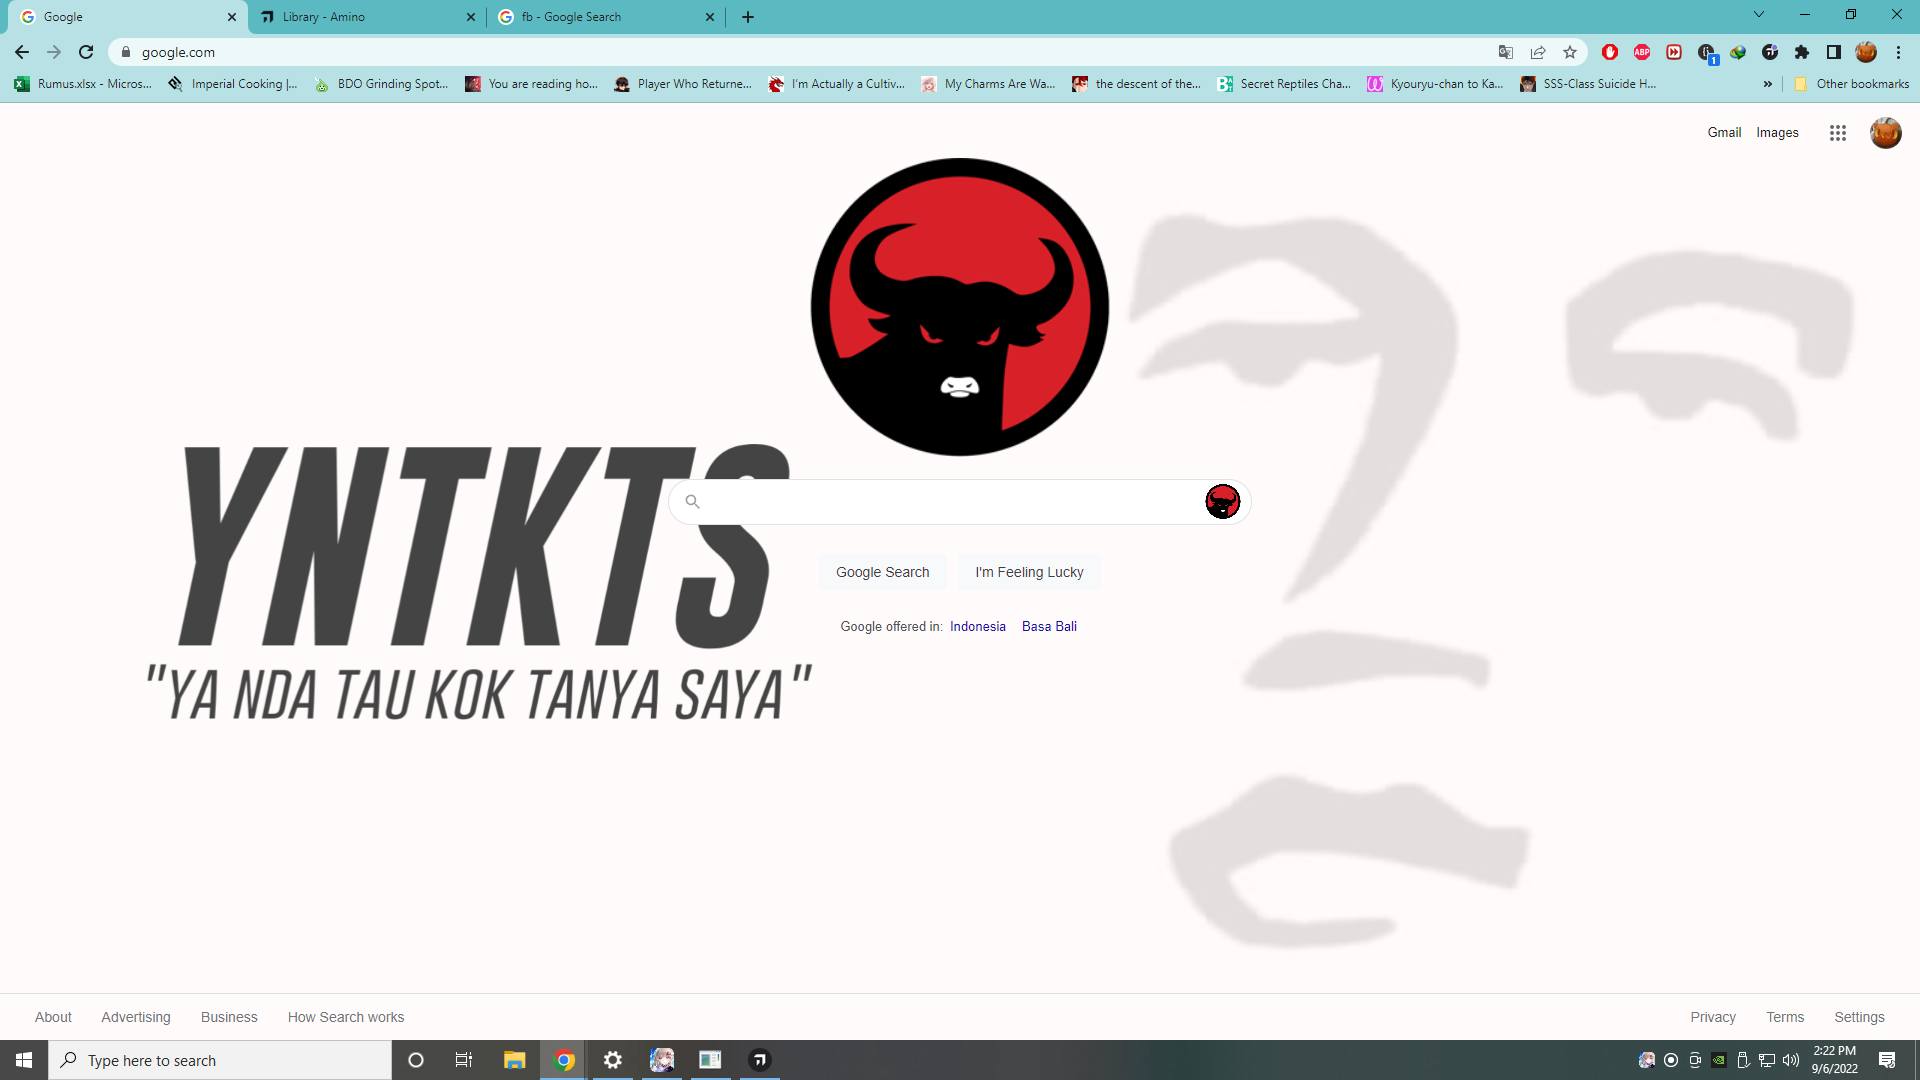Open Chrome's three-dot menu
Viewport: 1920px width, 1080px height.
pos(1898,52)
